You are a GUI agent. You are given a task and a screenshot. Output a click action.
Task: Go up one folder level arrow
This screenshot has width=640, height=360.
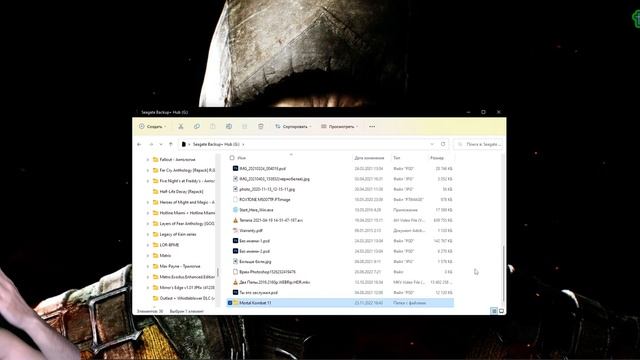pyautogui.click(x=171, y=144)
